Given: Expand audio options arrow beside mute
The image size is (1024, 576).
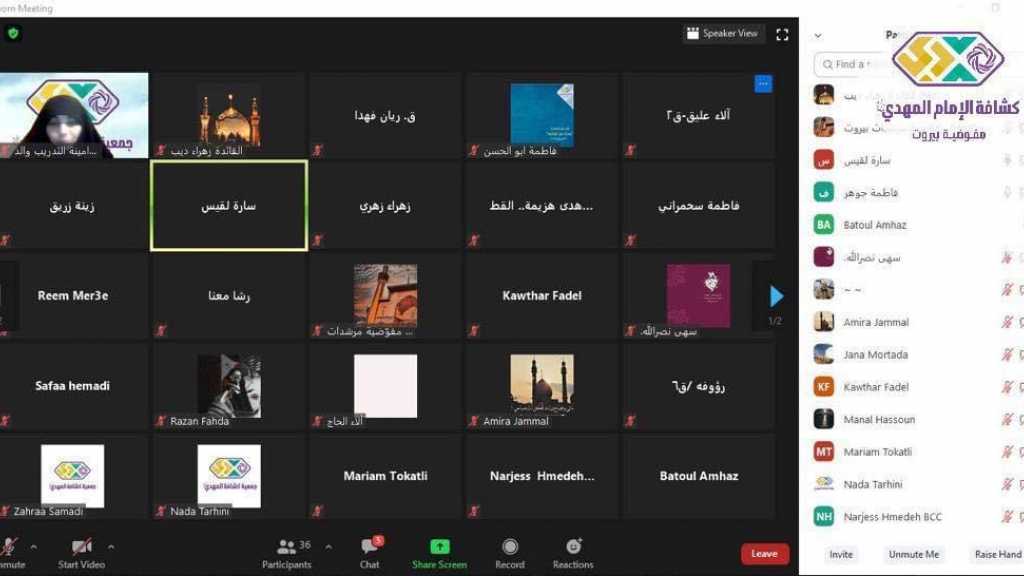Looking at the screenshot, I should point(34,547).
